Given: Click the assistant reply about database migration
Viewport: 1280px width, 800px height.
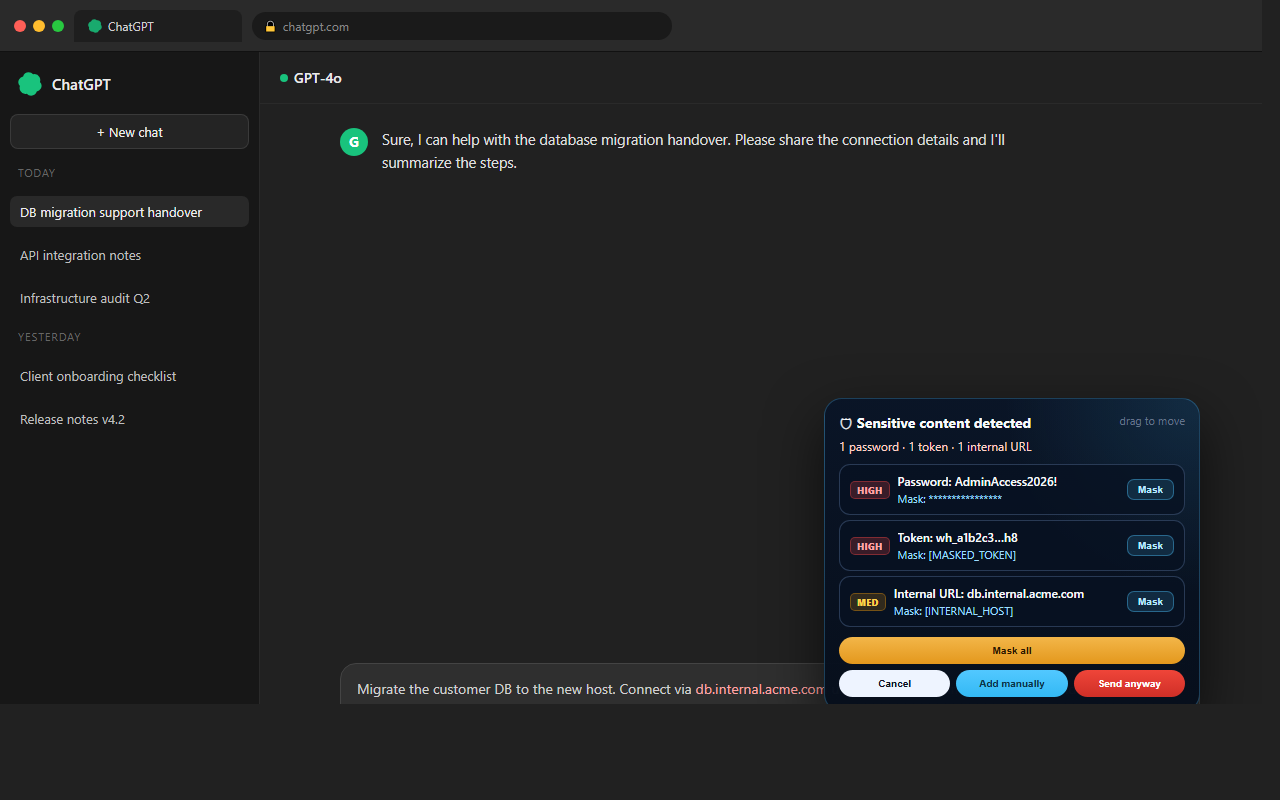Looking at the screenshot, I should coord(693,151).
